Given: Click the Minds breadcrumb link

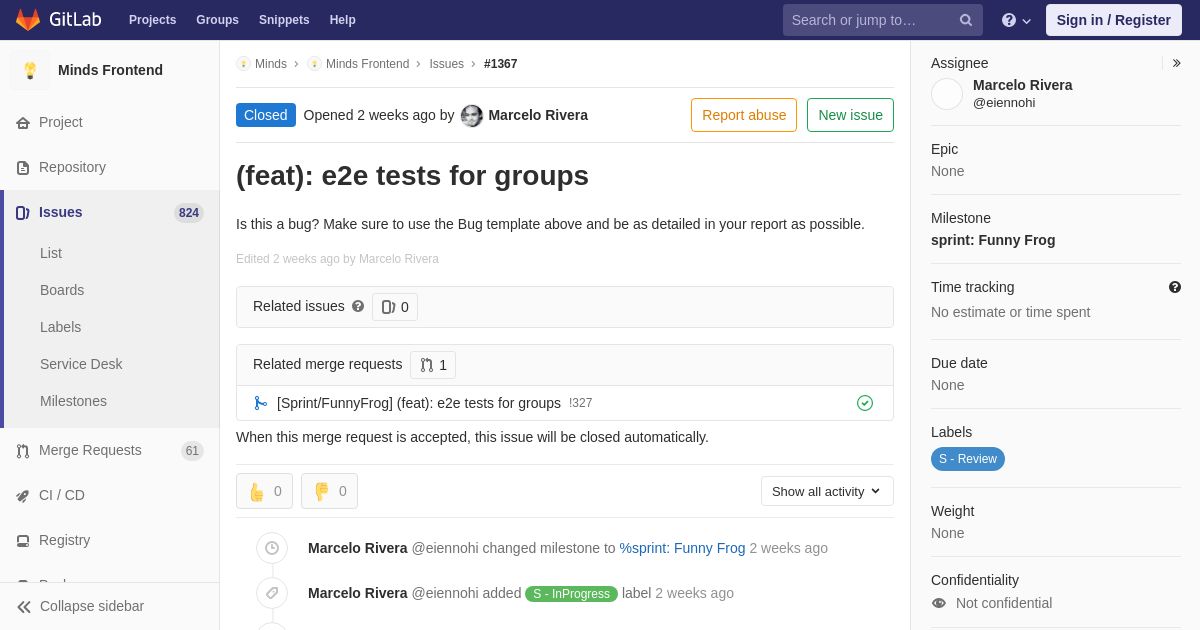Looking at the screenshot, I should point(271,64).
